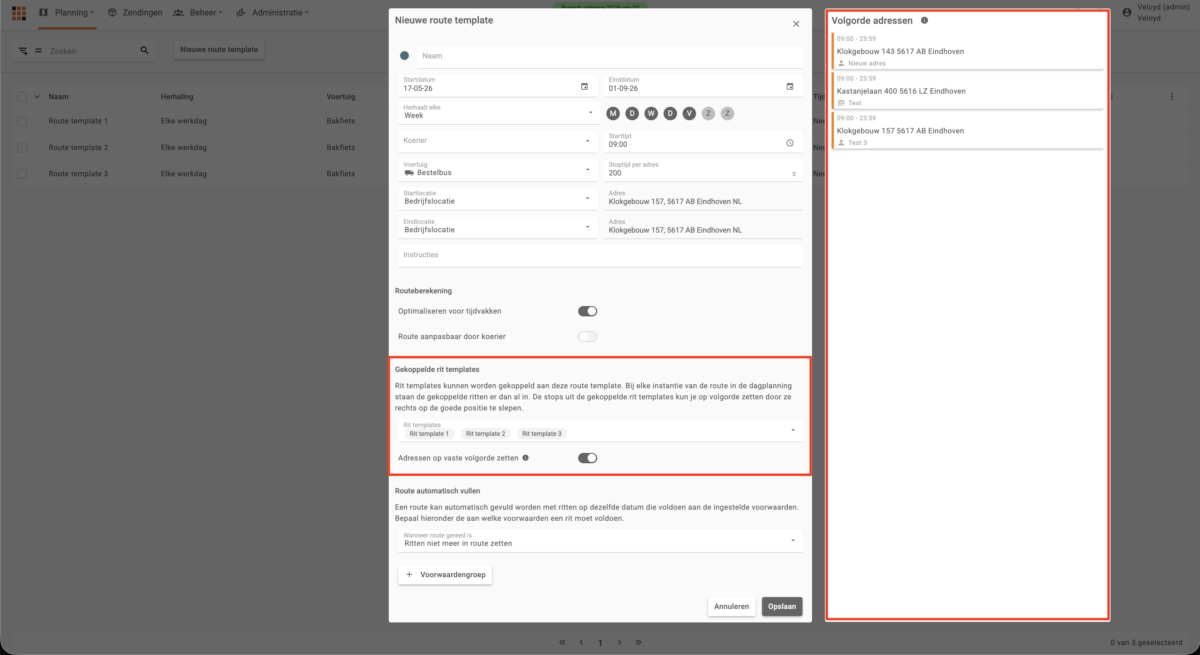This screenshot has height=655, width=1200.
Task: Click the Veloyd app grid logo
Action: click(19, 12)
